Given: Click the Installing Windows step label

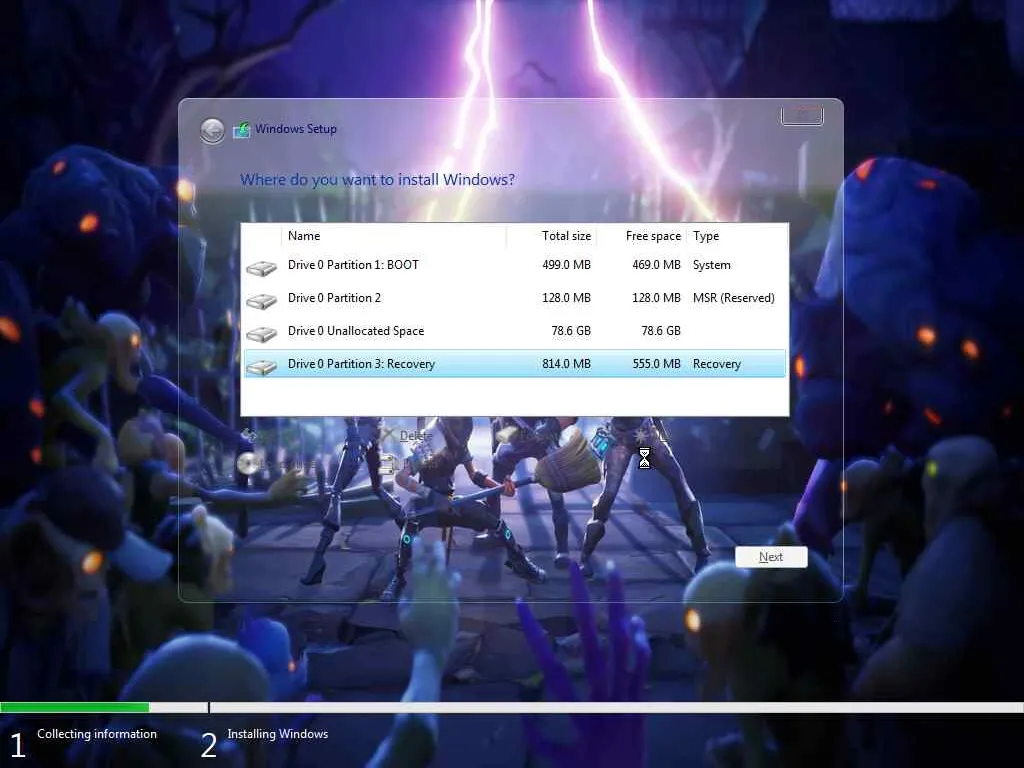Looking at the screenshot, I should [x=278, y=734].
